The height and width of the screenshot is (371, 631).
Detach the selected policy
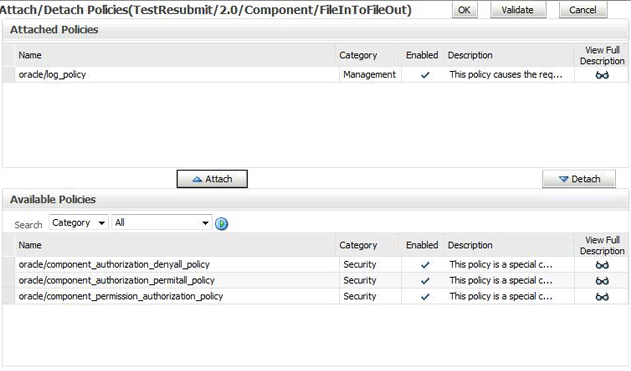579,179
